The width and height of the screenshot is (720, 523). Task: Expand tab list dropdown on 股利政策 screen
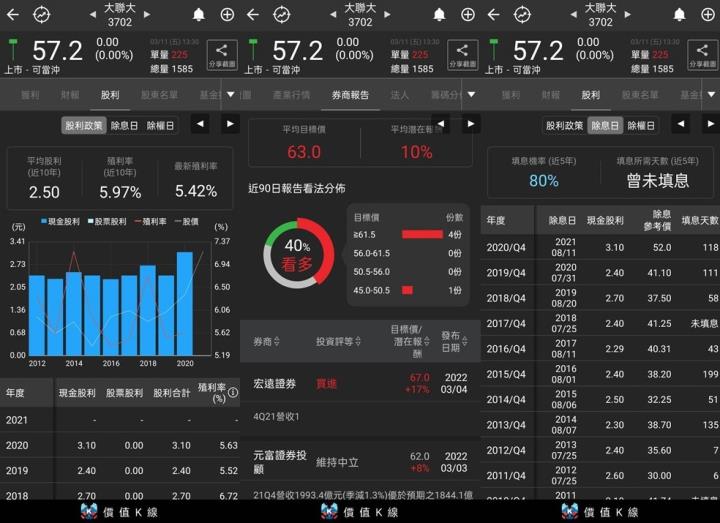[231, 95]
